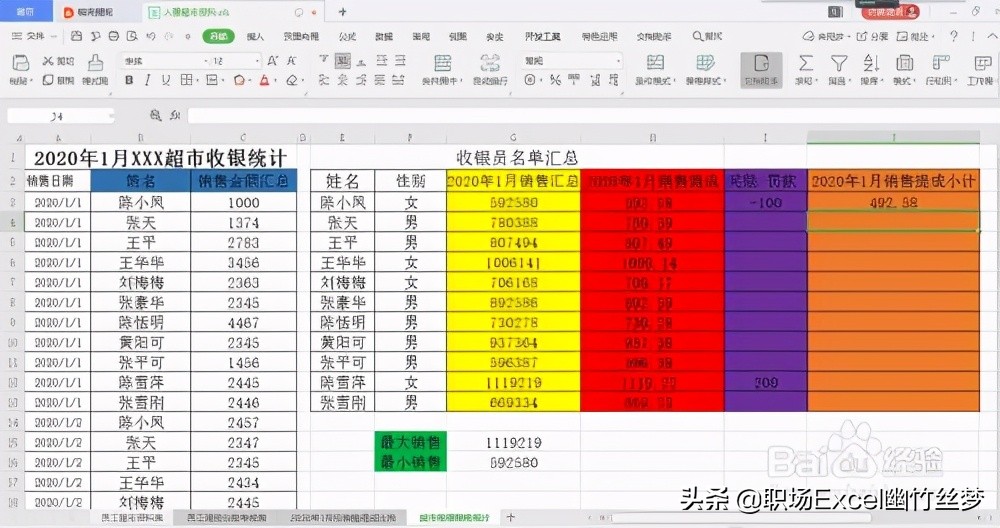Decrease font size with the A- icon
The height and width of the screenshot is (528, 1000).
291,61
